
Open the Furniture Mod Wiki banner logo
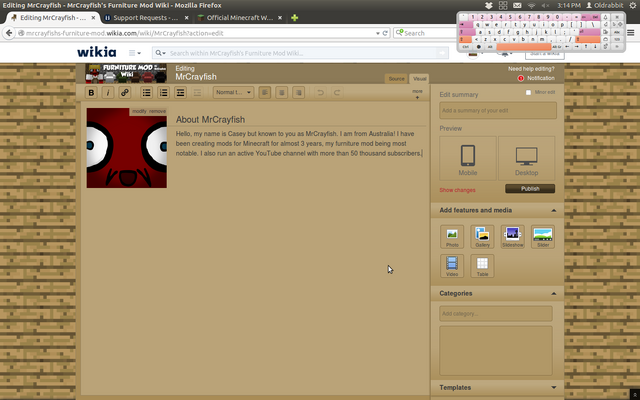(126, 73)
